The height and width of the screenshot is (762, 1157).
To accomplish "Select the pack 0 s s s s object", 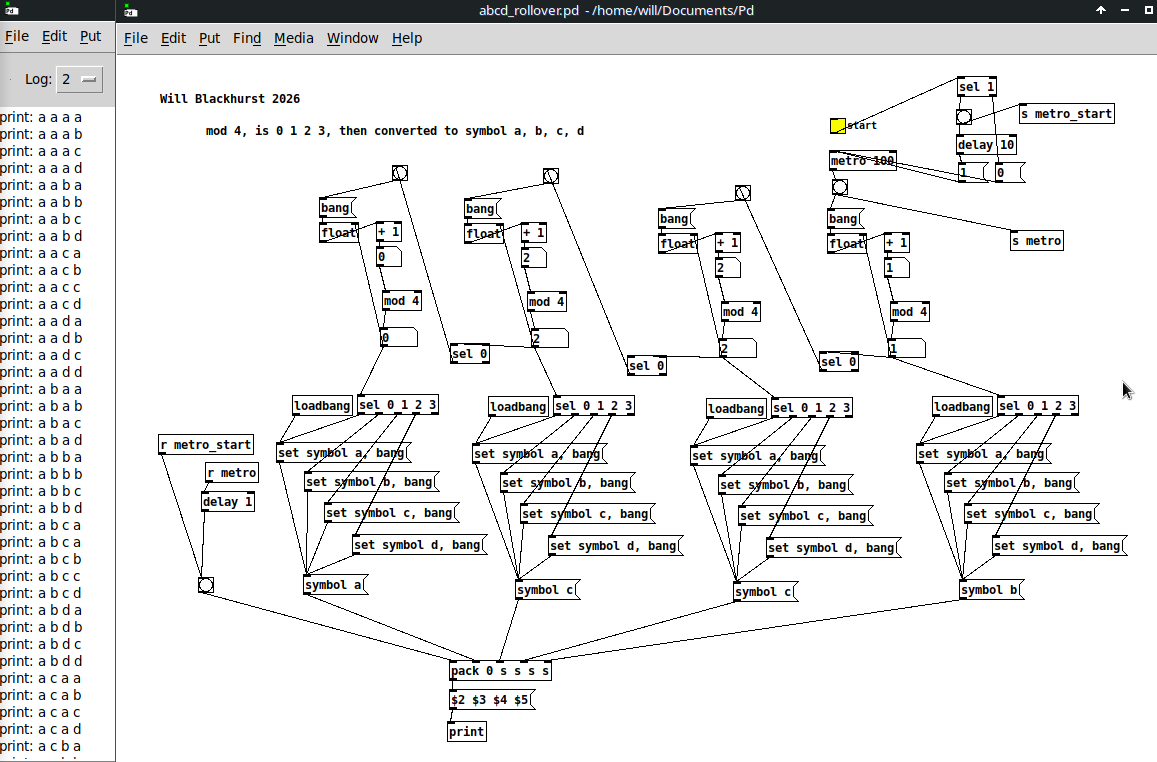I will click(498, 670).
